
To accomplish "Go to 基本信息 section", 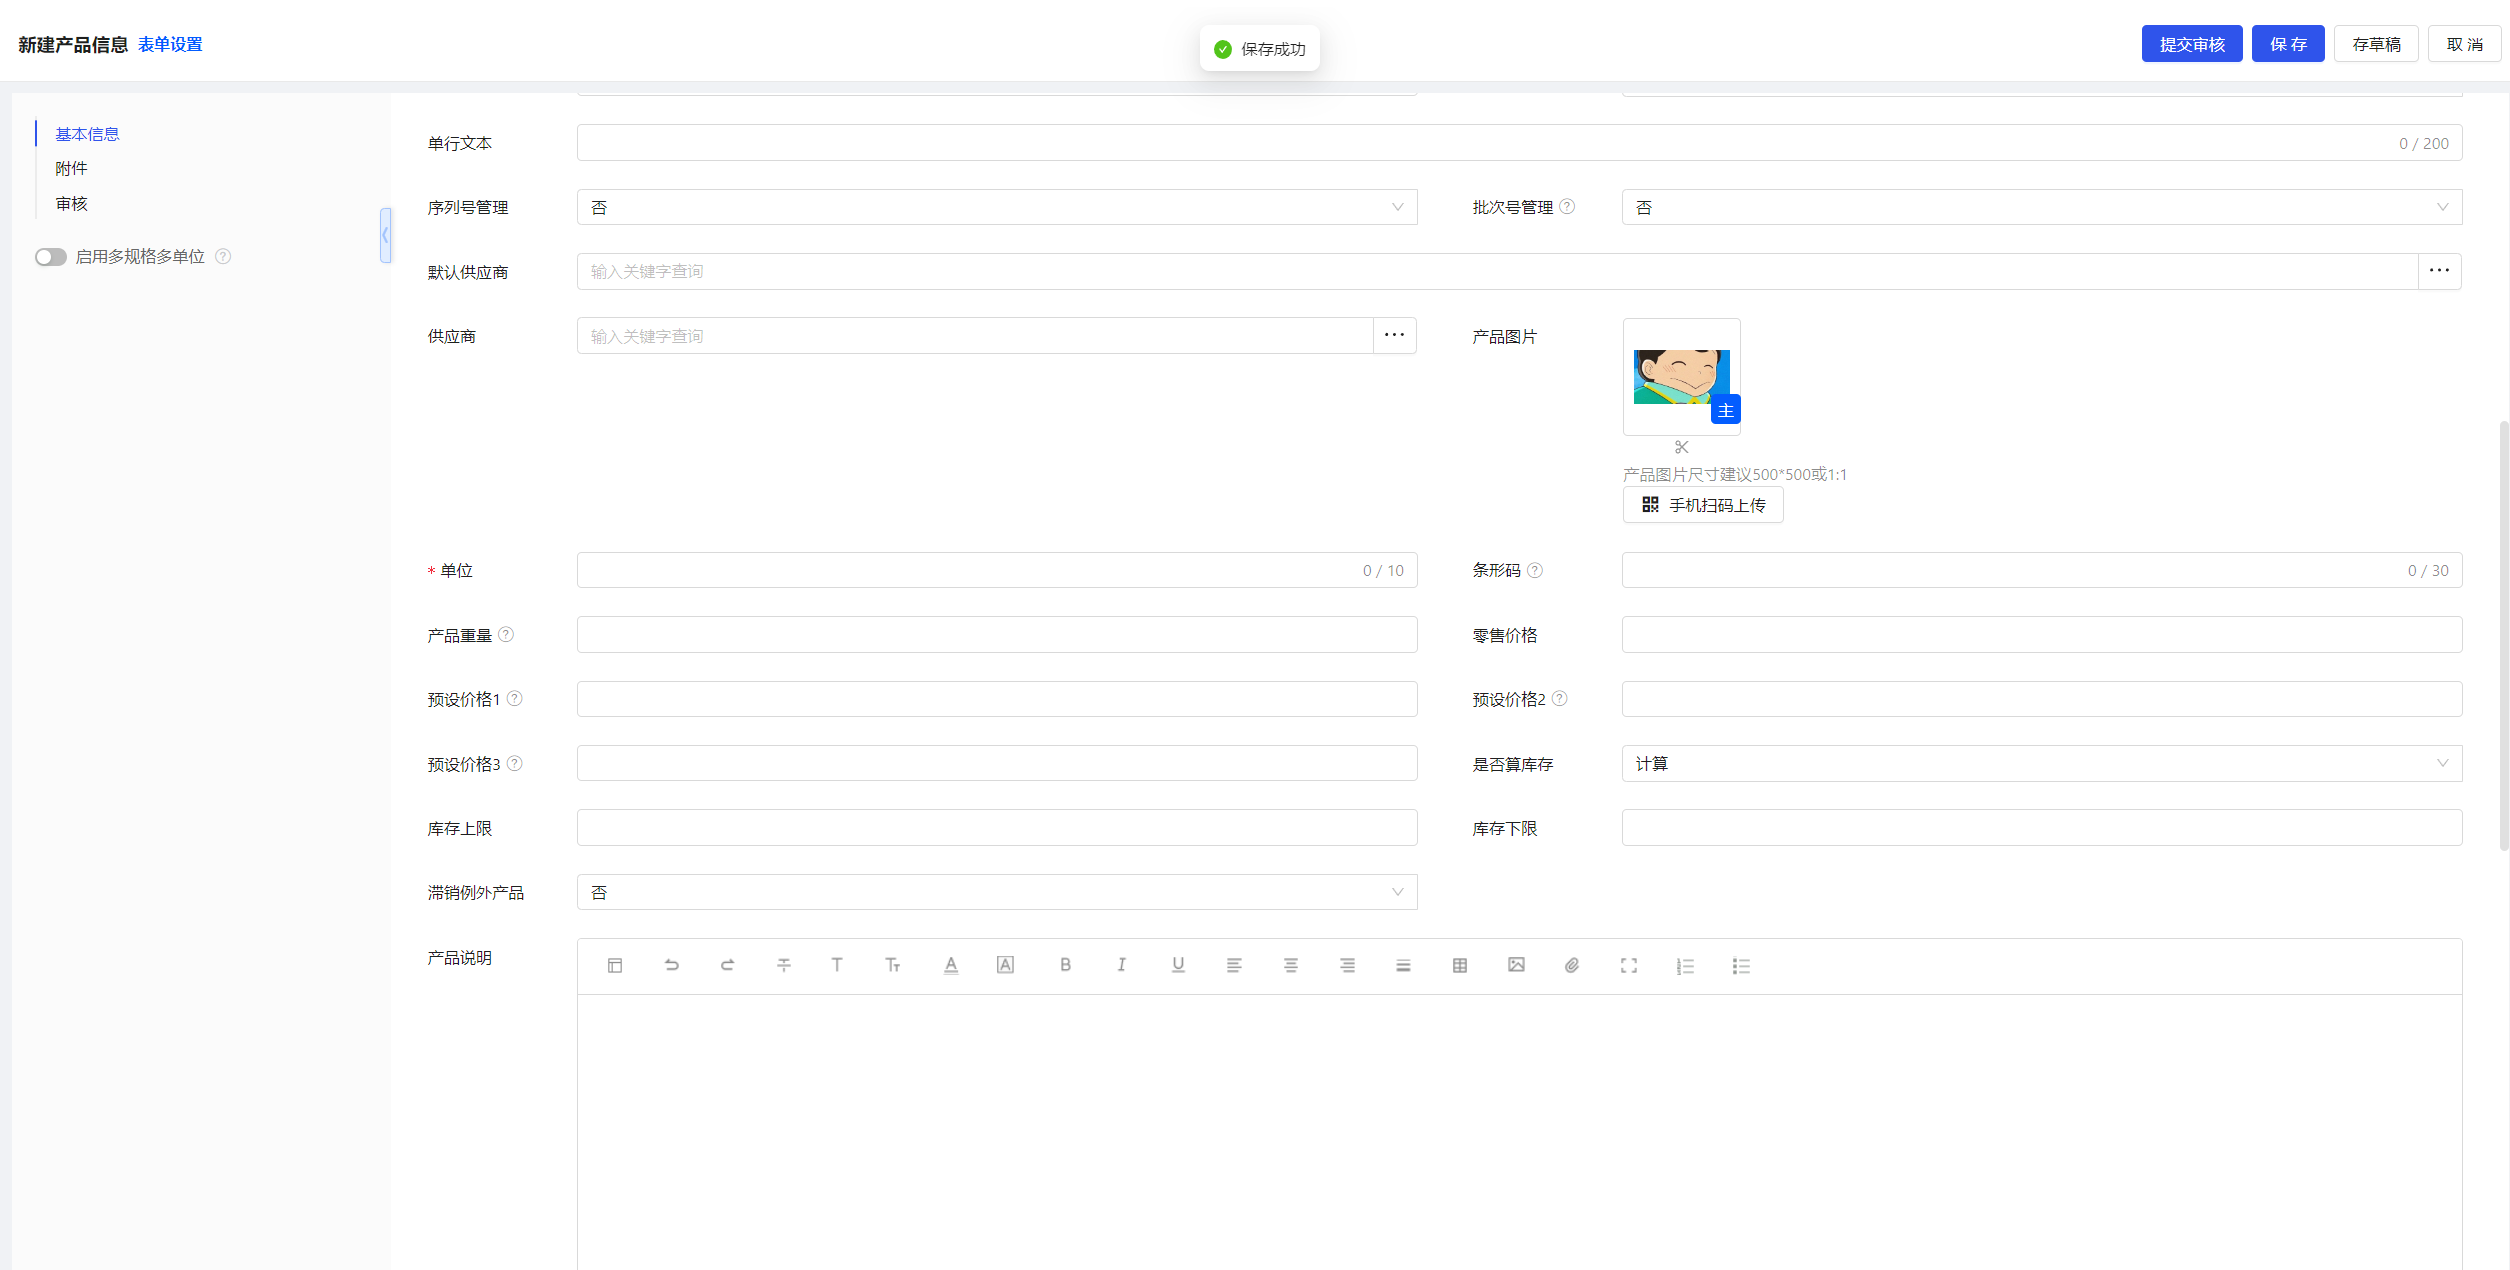I will pos(87,134).
